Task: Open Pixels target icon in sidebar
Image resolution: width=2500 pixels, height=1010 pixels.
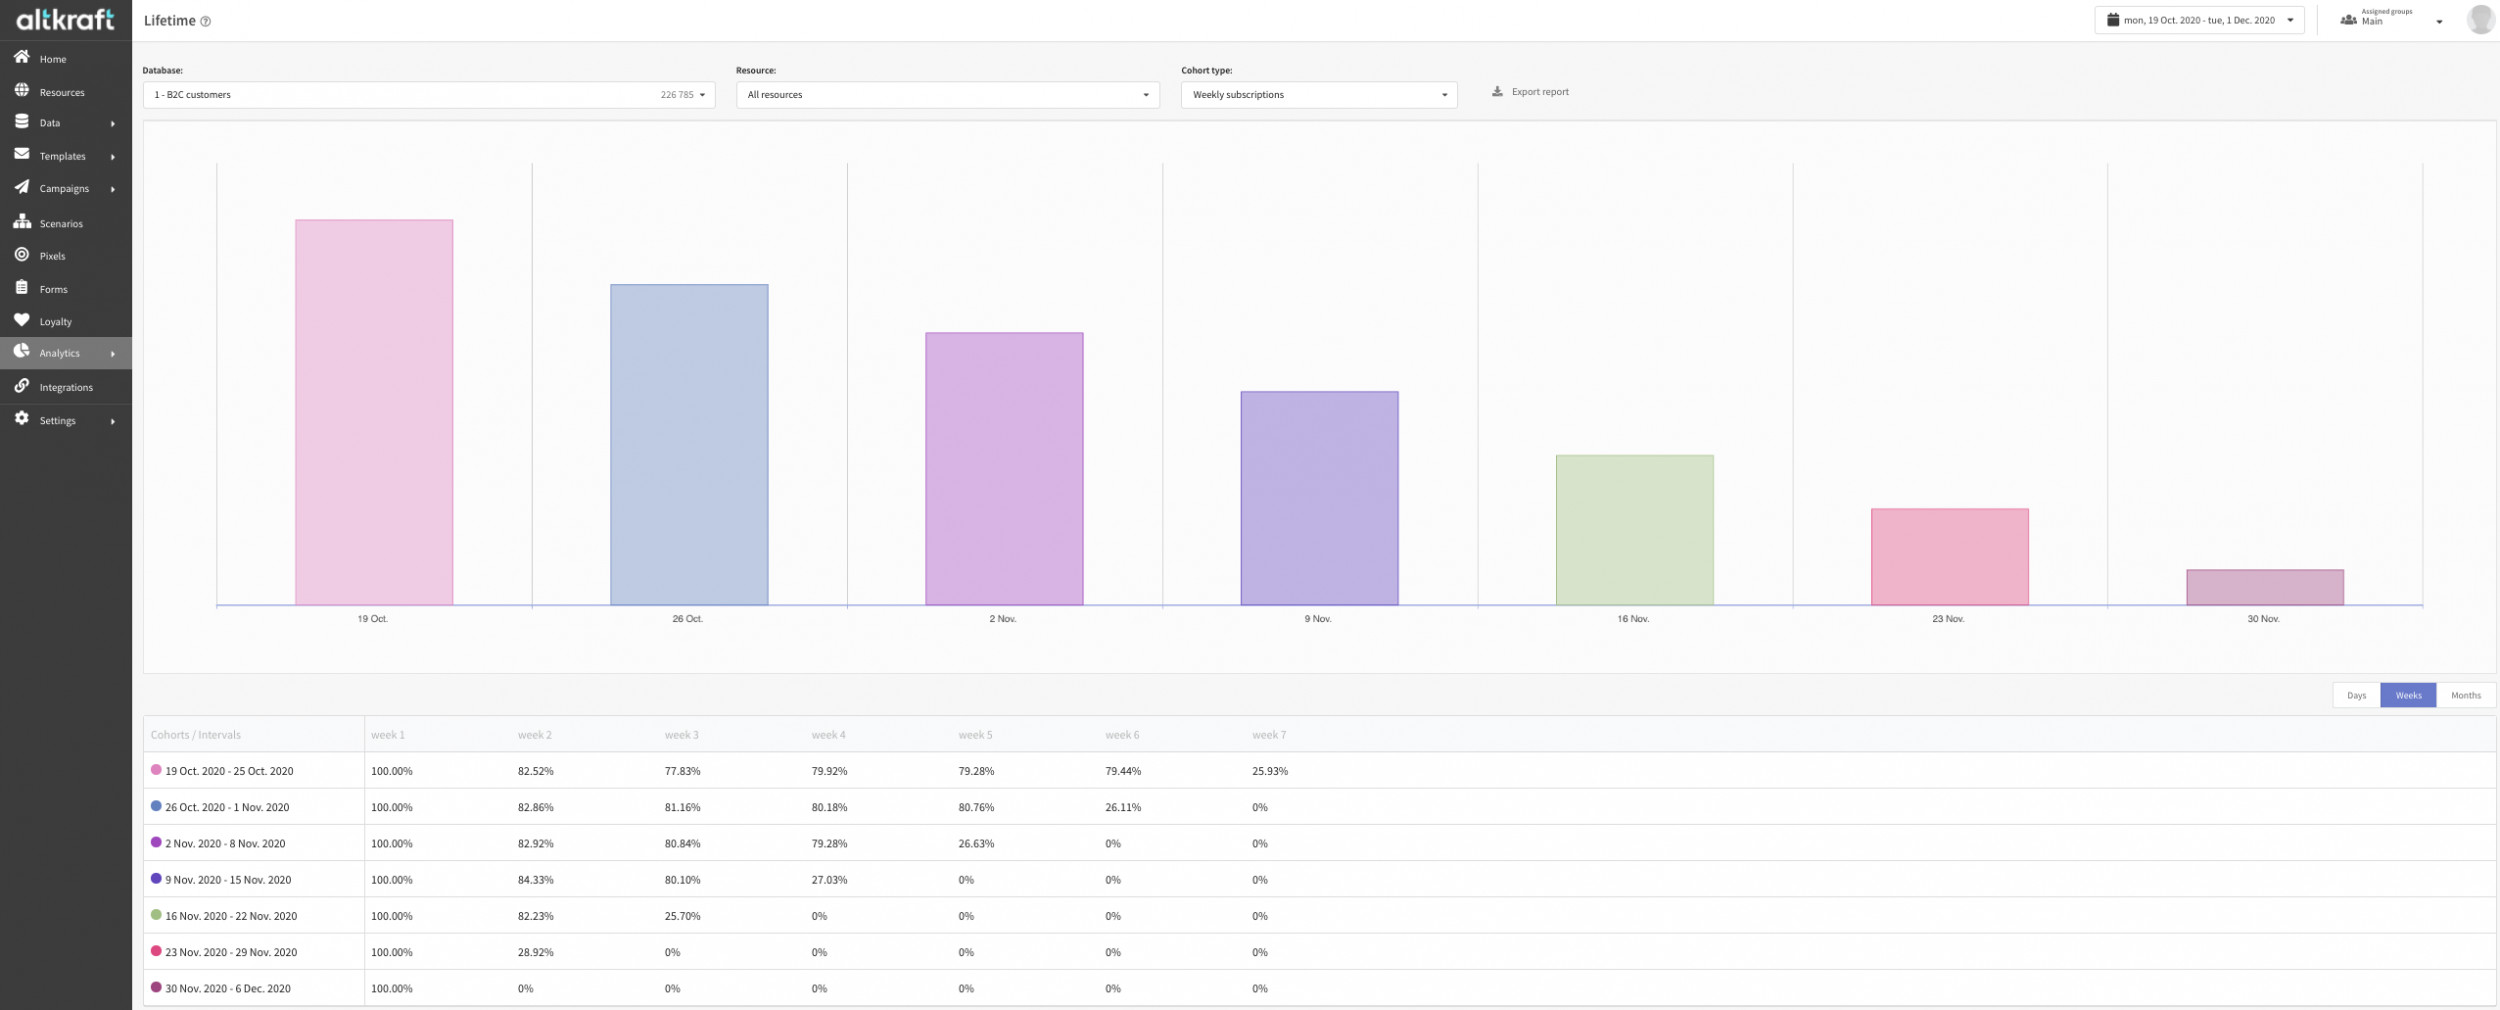Action: (x=21, y=255)
